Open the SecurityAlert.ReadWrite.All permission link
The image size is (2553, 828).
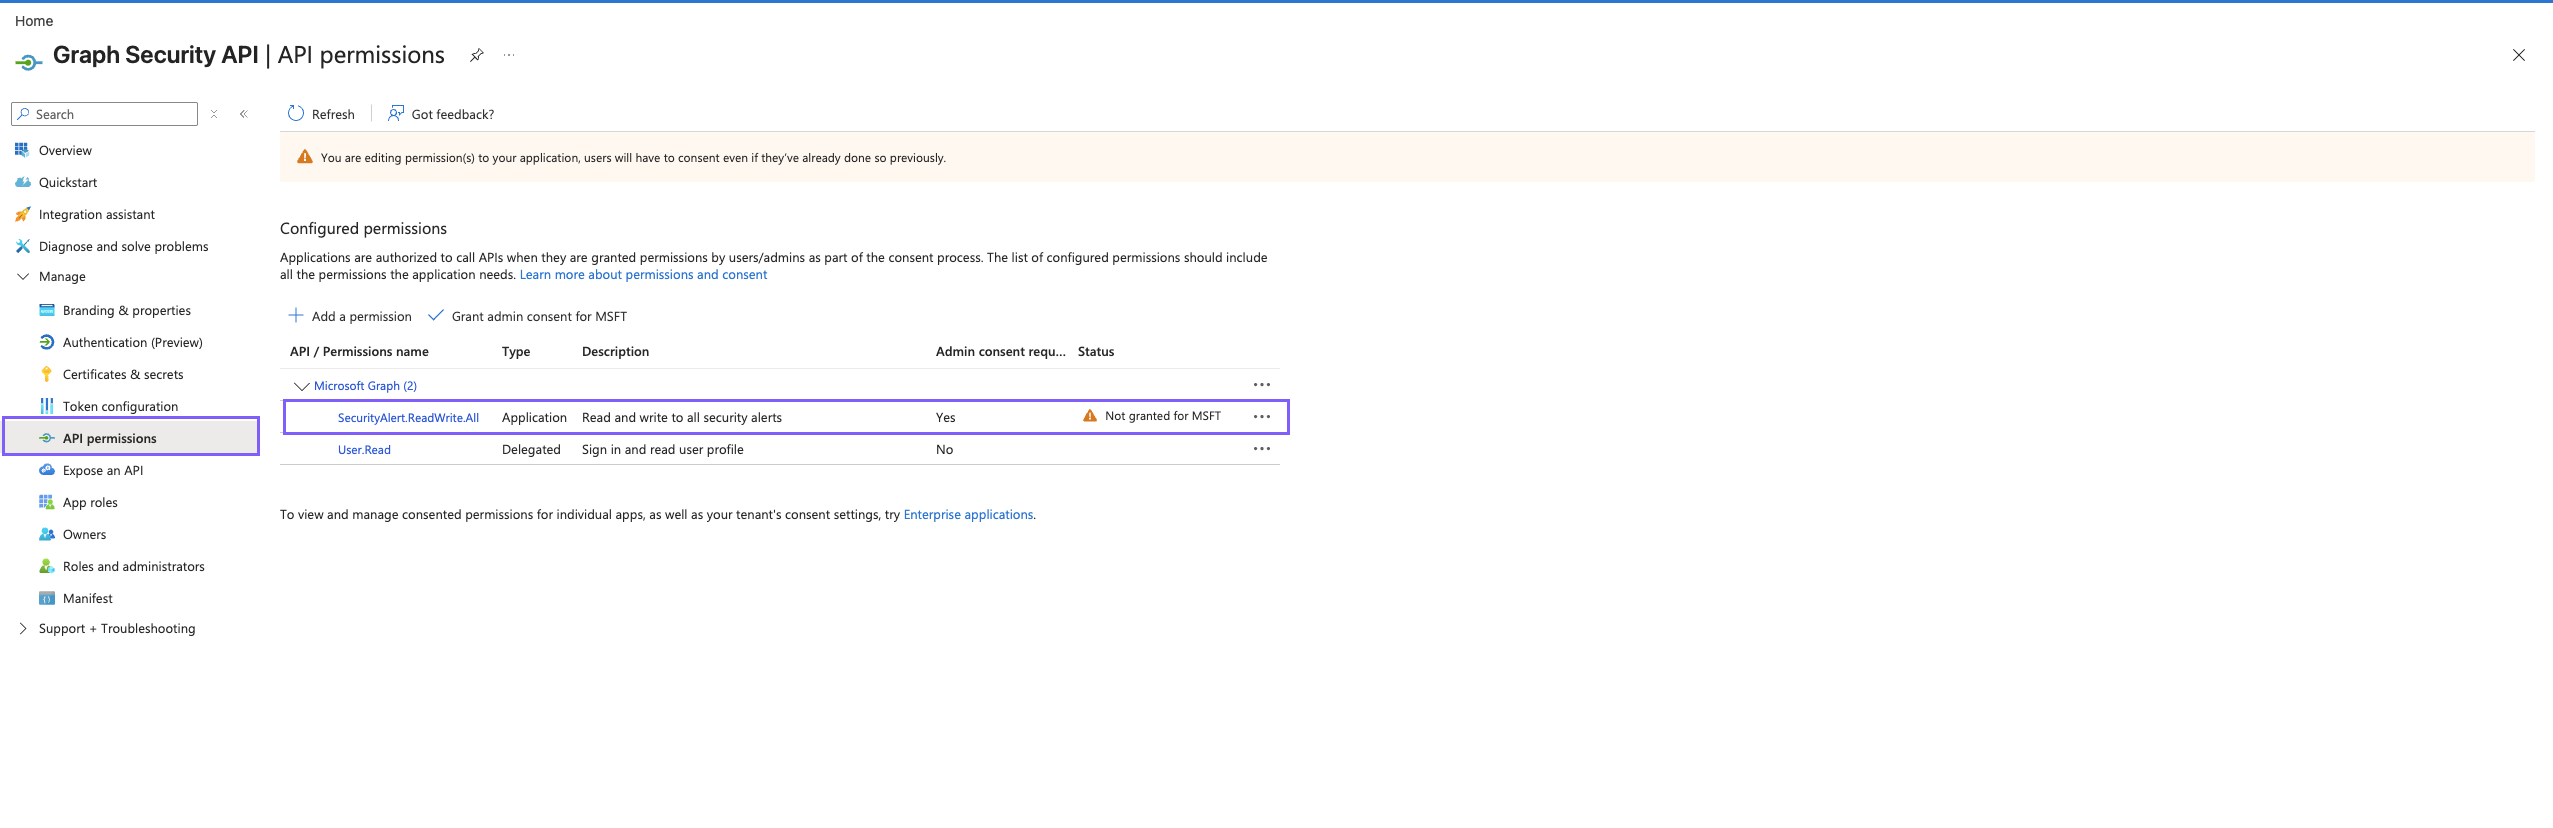coord(408,418)
